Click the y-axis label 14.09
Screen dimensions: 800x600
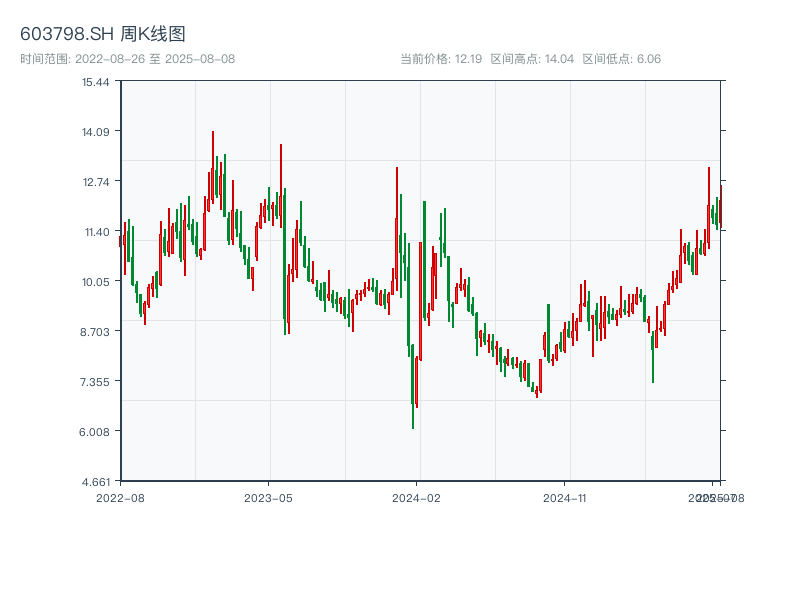[x=95, y=132]
